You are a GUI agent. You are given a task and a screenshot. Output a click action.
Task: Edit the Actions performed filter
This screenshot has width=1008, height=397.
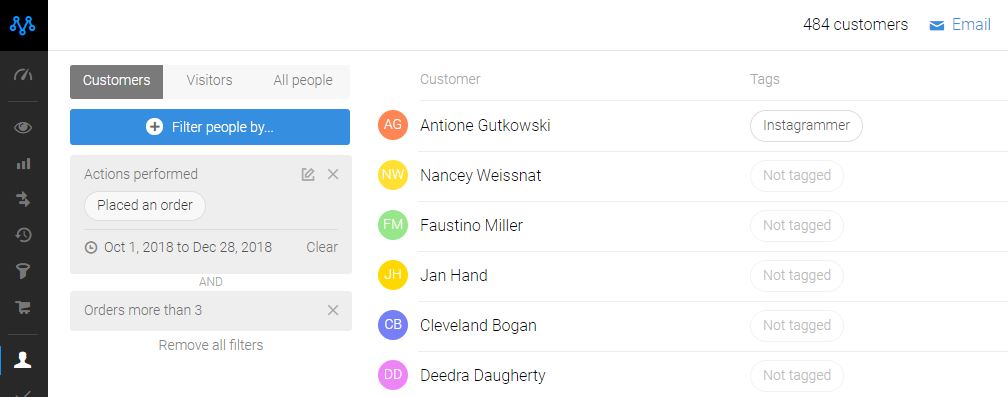(308, 174)
